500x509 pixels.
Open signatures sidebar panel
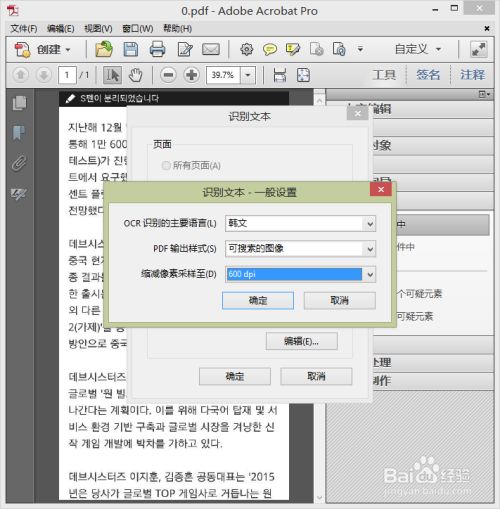[19, 194]
